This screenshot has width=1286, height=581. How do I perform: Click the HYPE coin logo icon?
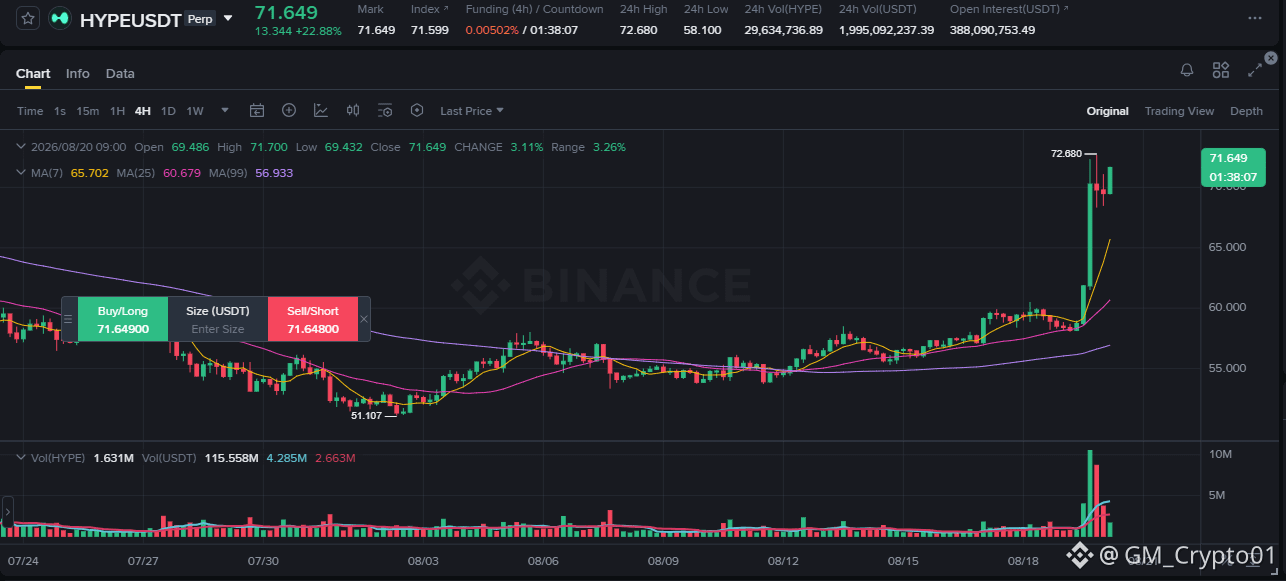tap(60, 18)
